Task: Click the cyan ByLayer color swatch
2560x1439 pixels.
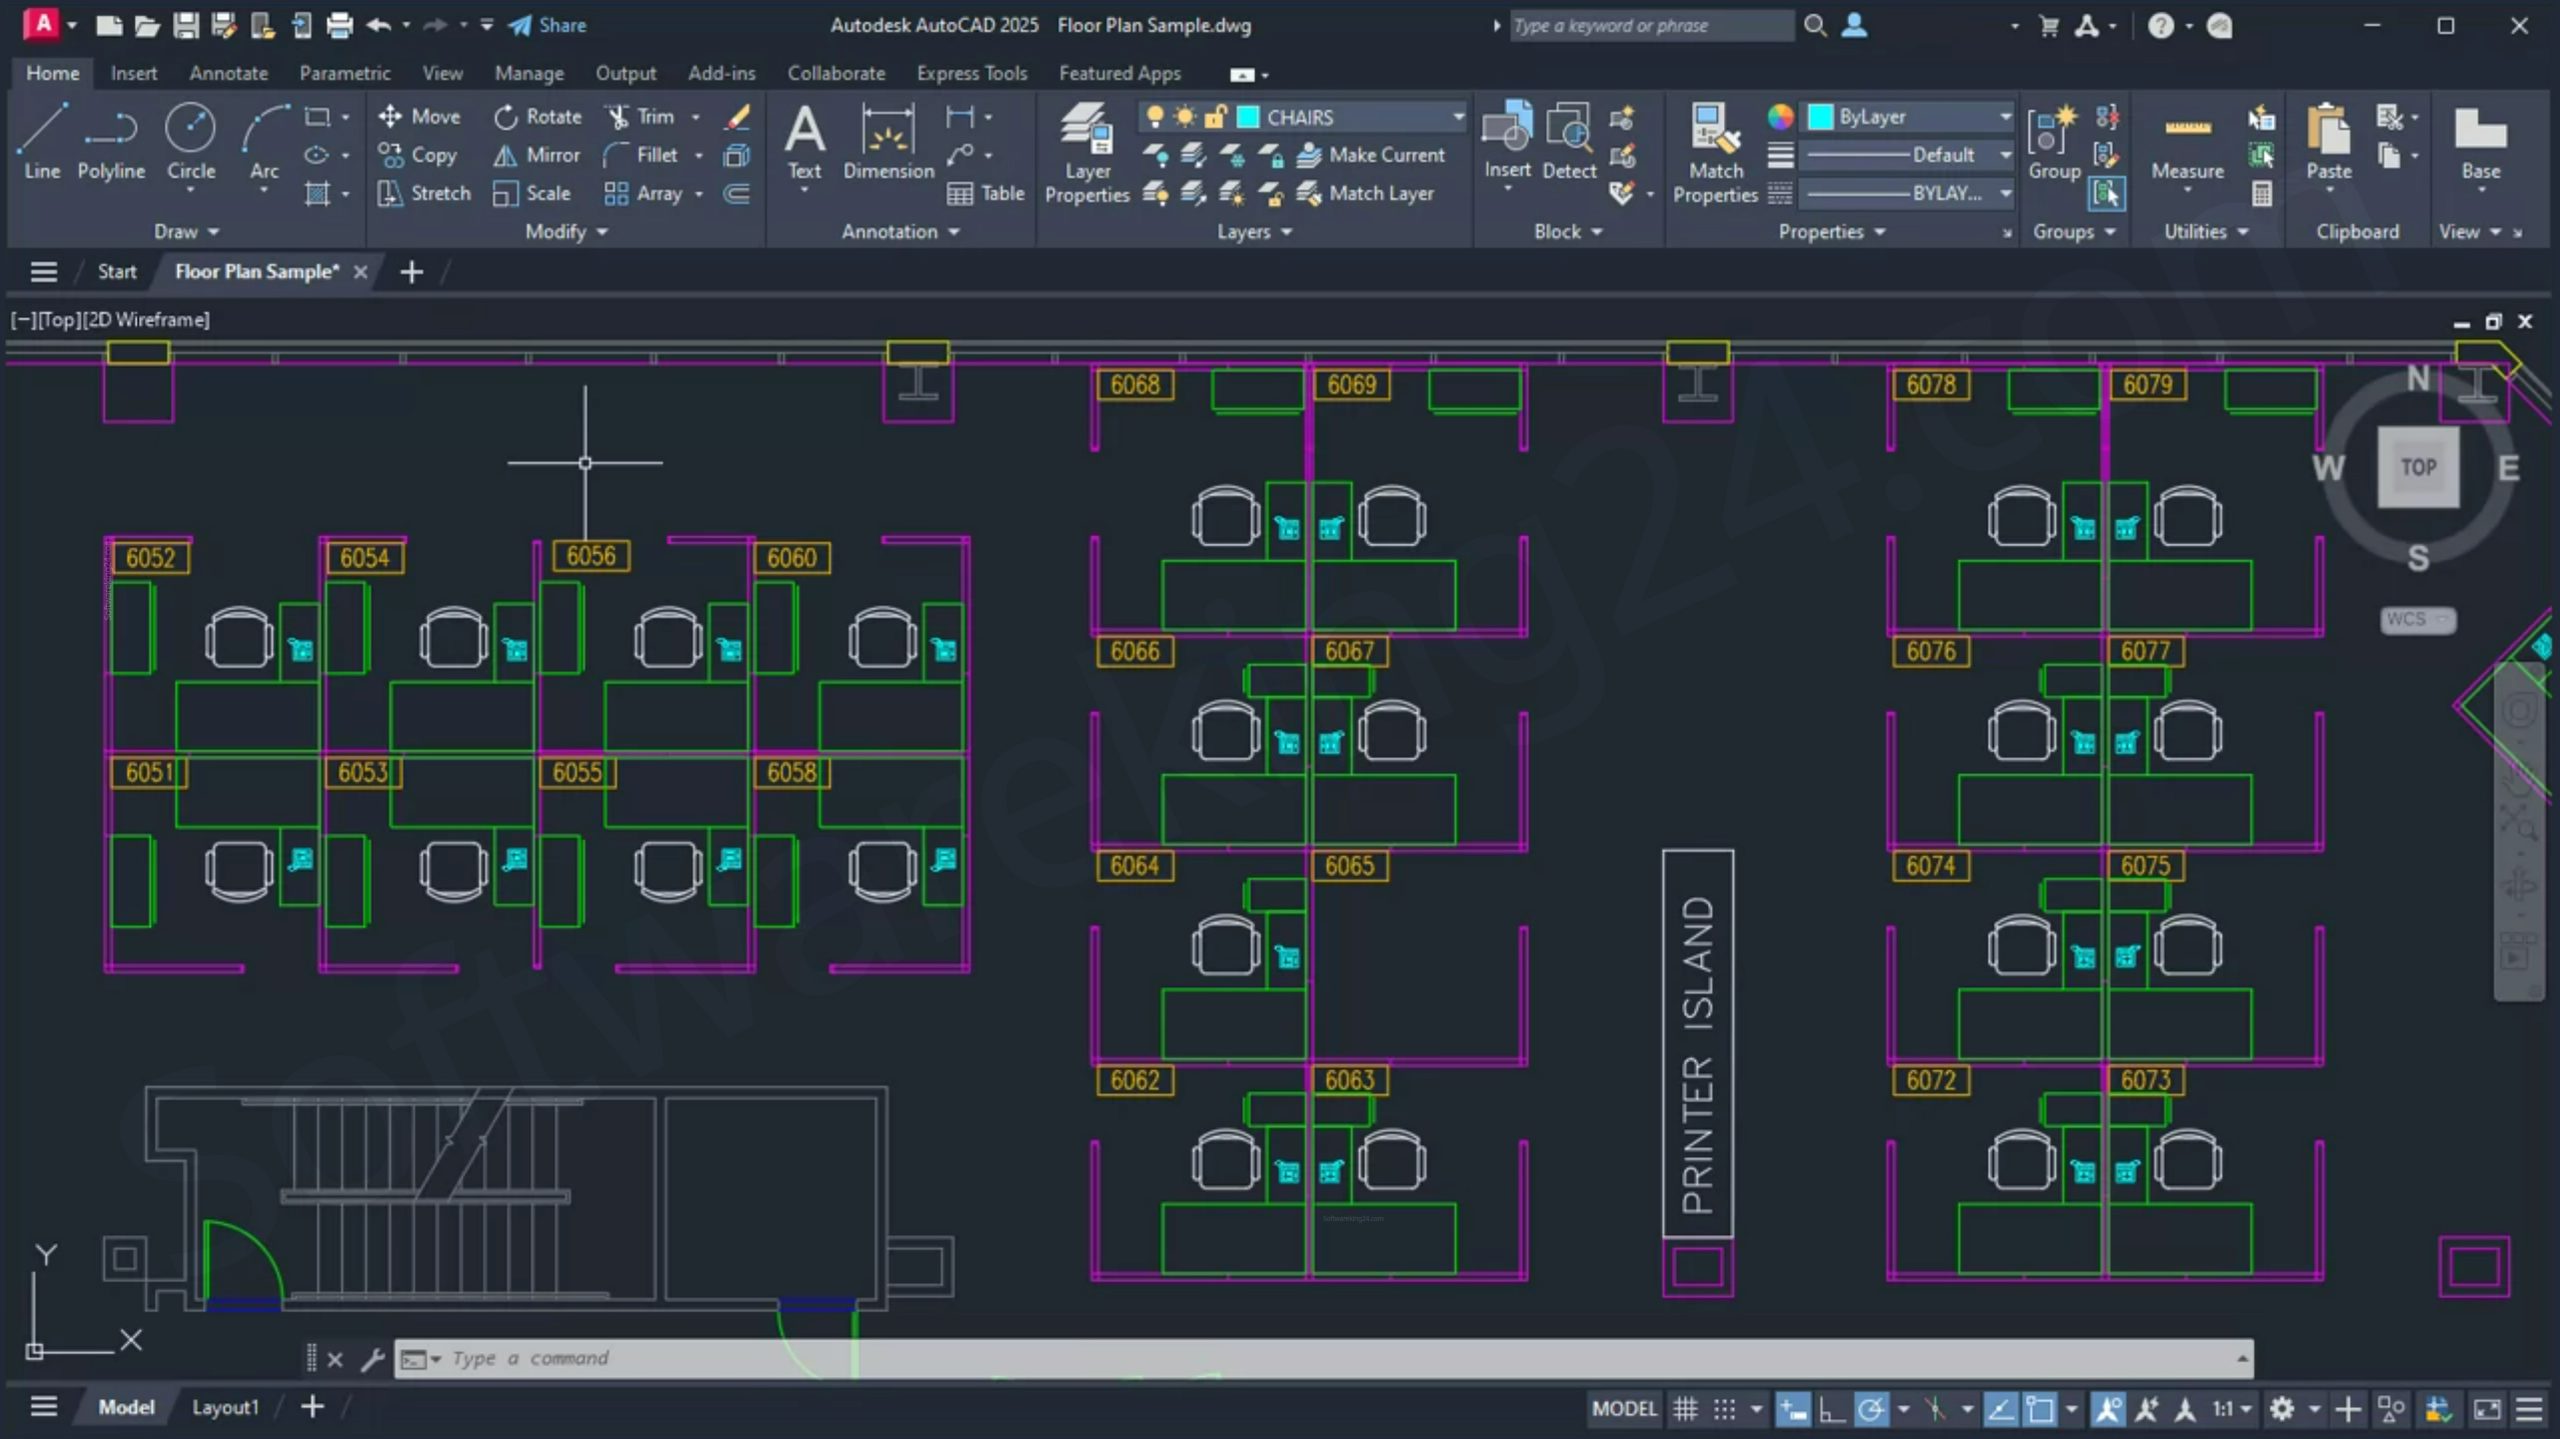Action: 1820,117
